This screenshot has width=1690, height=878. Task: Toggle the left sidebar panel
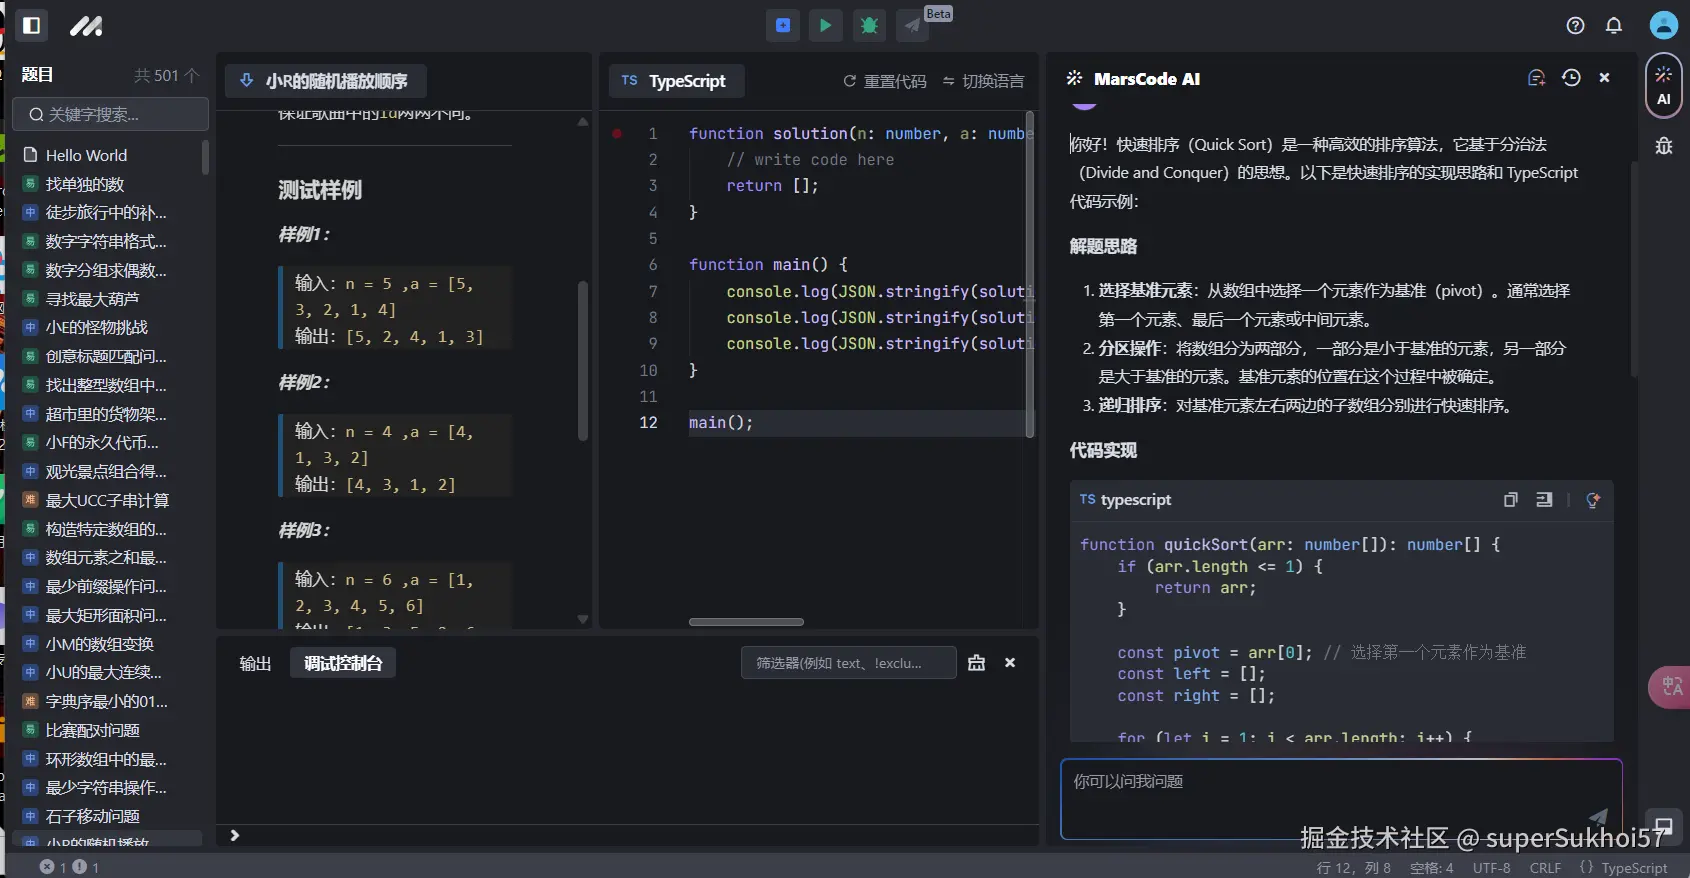pyautogui.click(x=32, y=25)
